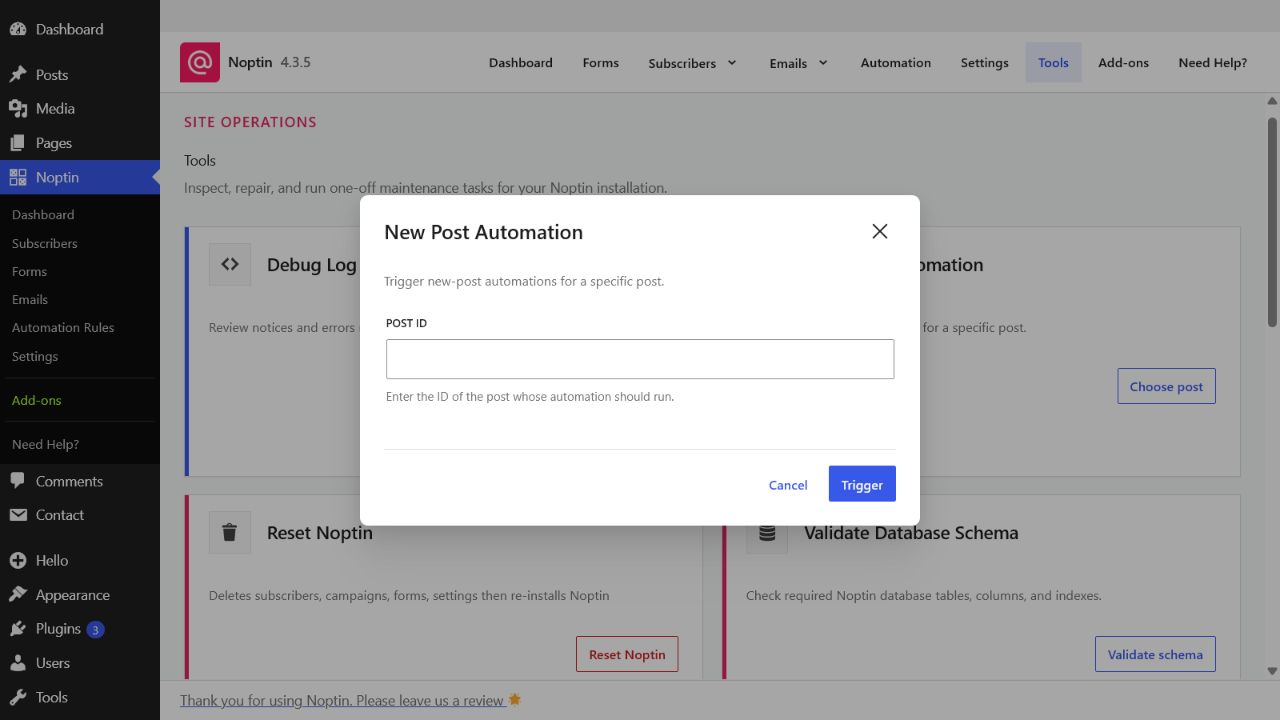
Task: Open the Automation tab in header
Action: (x=896, y=63)
